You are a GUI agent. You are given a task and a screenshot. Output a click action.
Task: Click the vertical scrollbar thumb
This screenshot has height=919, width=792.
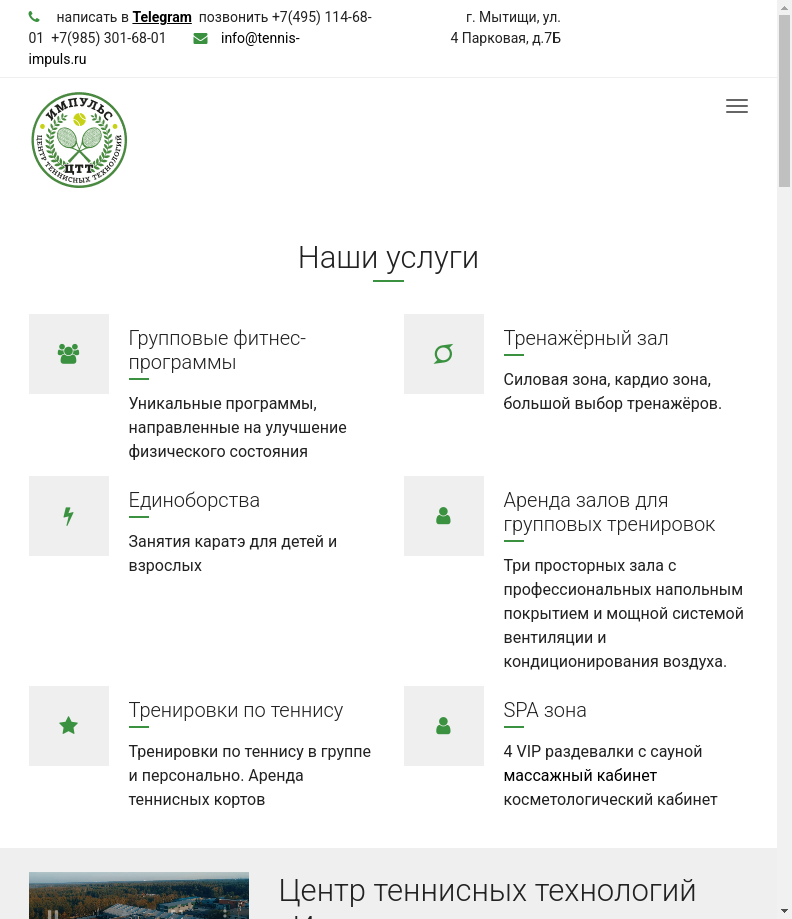pos(784,101)
